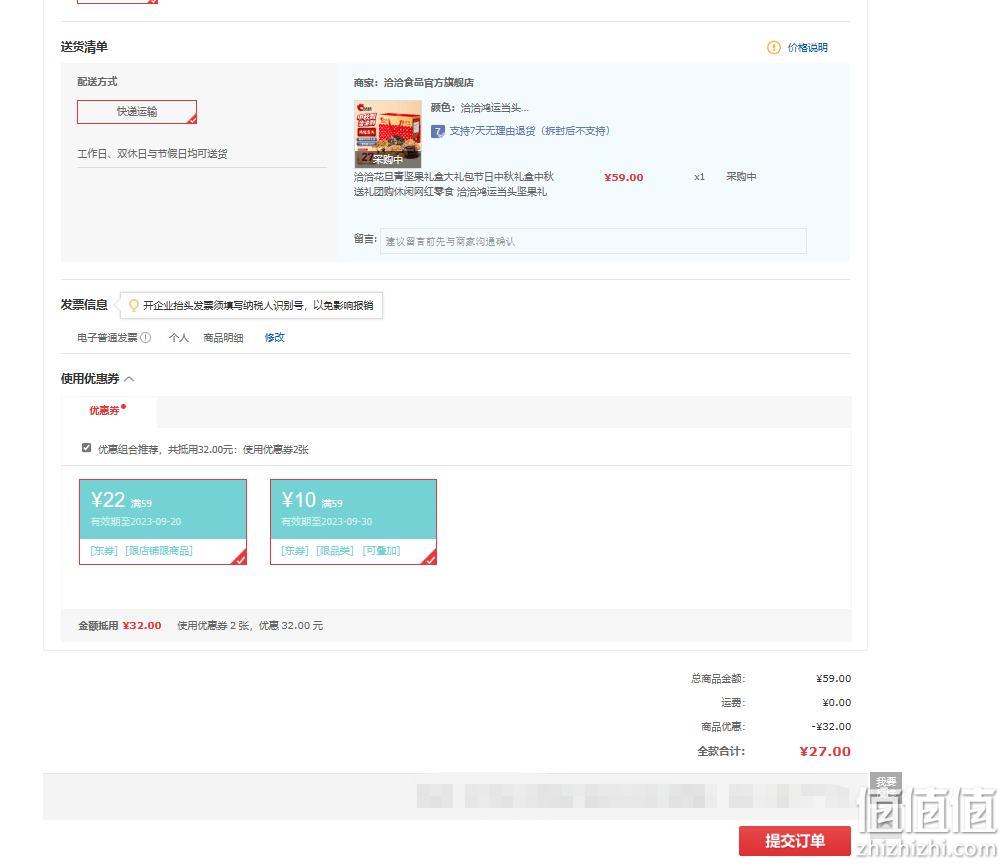
Task: Click the 金额抵用 ¥32.00 amount
Action: click(x=142, y=625)
